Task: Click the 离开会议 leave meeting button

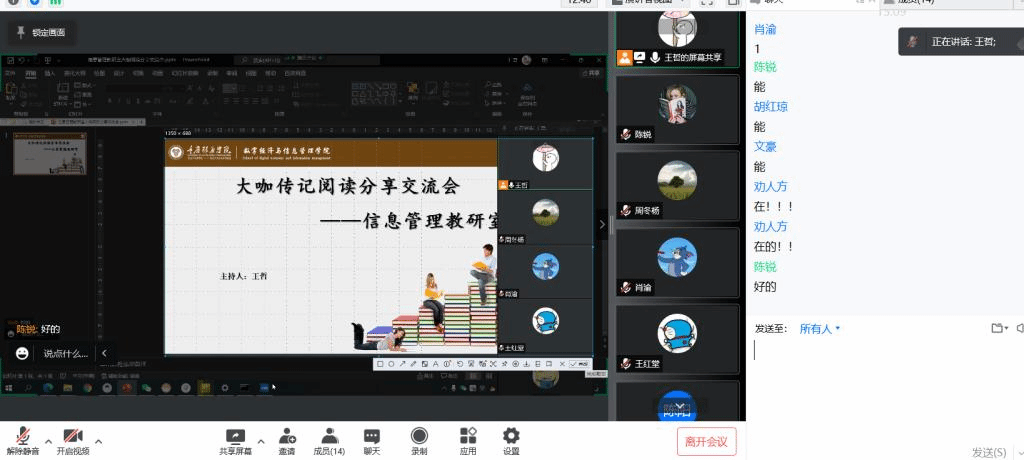Action: pyautogui.click(x=706, y=441)
